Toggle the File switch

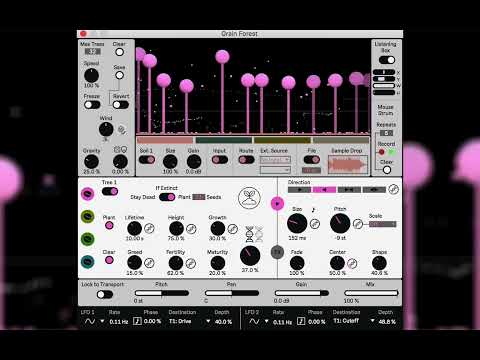coord(312,160)
